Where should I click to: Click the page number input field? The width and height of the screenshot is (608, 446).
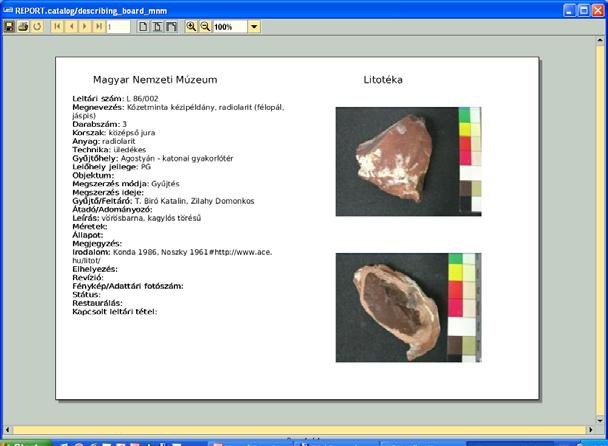(x=118, y=27)
